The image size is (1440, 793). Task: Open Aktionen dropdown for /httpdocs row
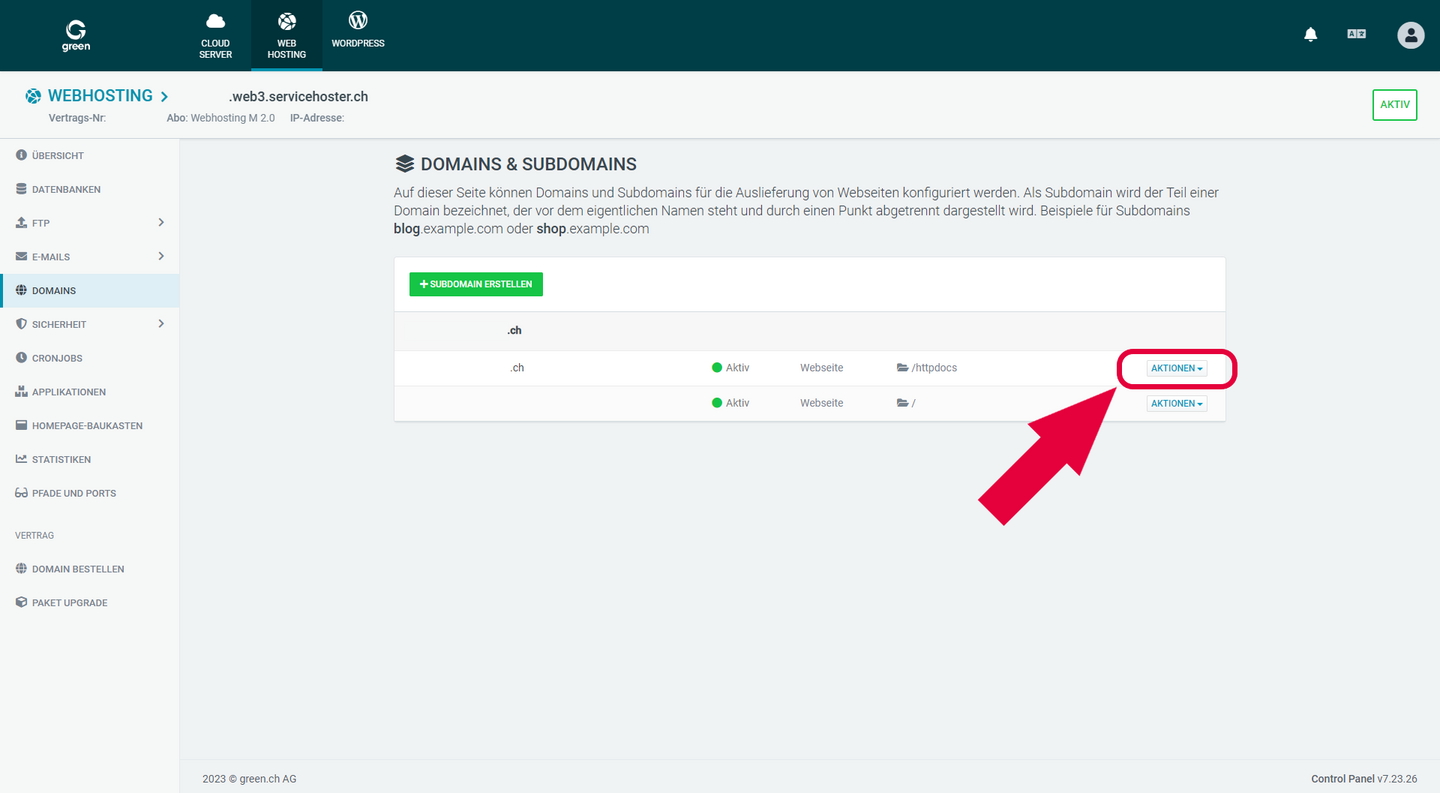[x=1177, y=368]
